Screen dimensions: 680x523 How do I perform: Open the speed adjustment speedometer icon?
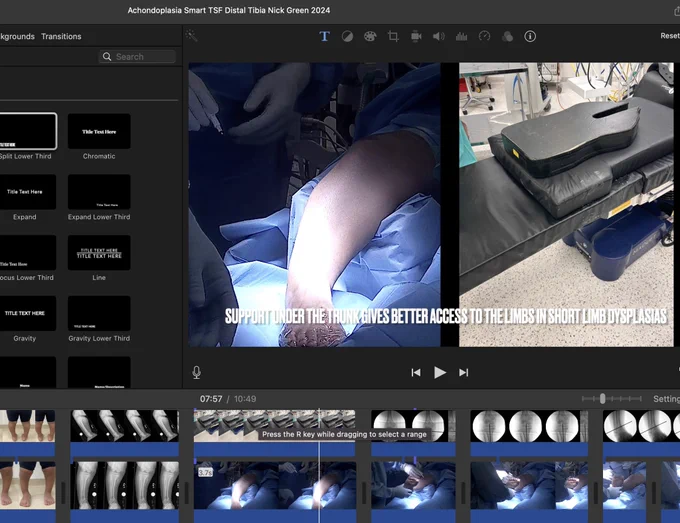(484, 36)
